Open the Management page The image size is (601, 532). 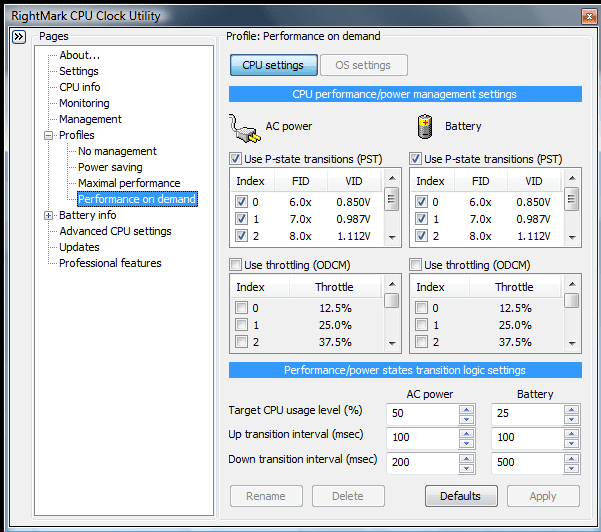click(90, 119)
